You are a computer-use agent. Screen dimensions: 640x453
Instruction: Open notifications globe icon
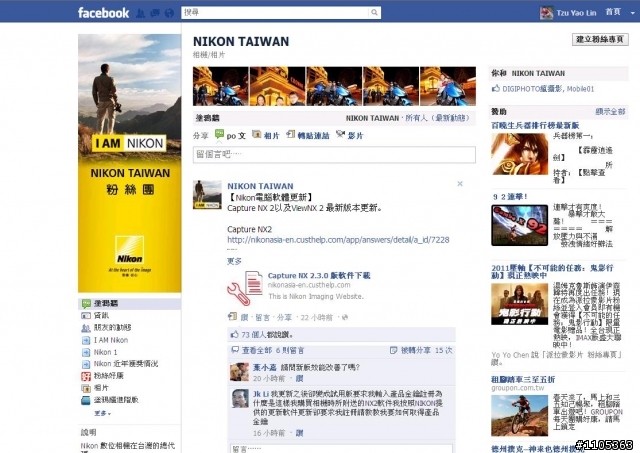(x=169, y=13)
